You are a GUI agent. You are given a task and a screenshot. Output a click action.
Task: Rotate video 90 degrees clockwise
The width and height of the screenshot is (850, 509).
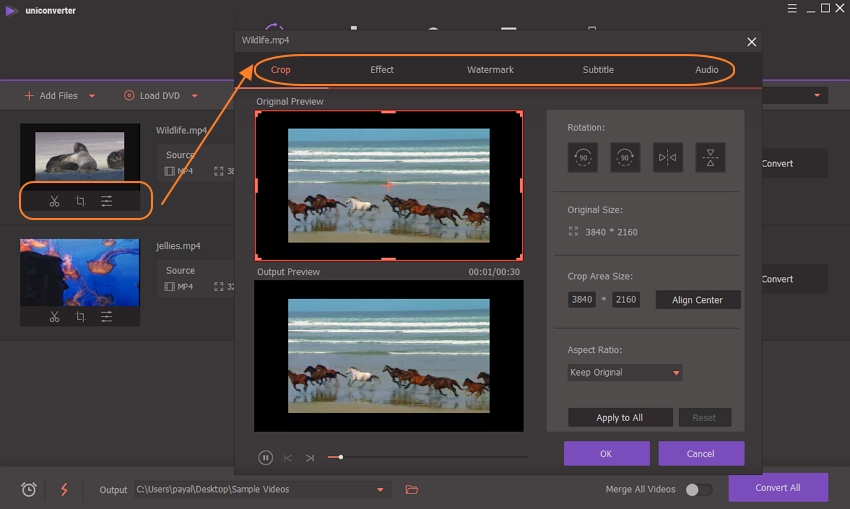point(625,158)
